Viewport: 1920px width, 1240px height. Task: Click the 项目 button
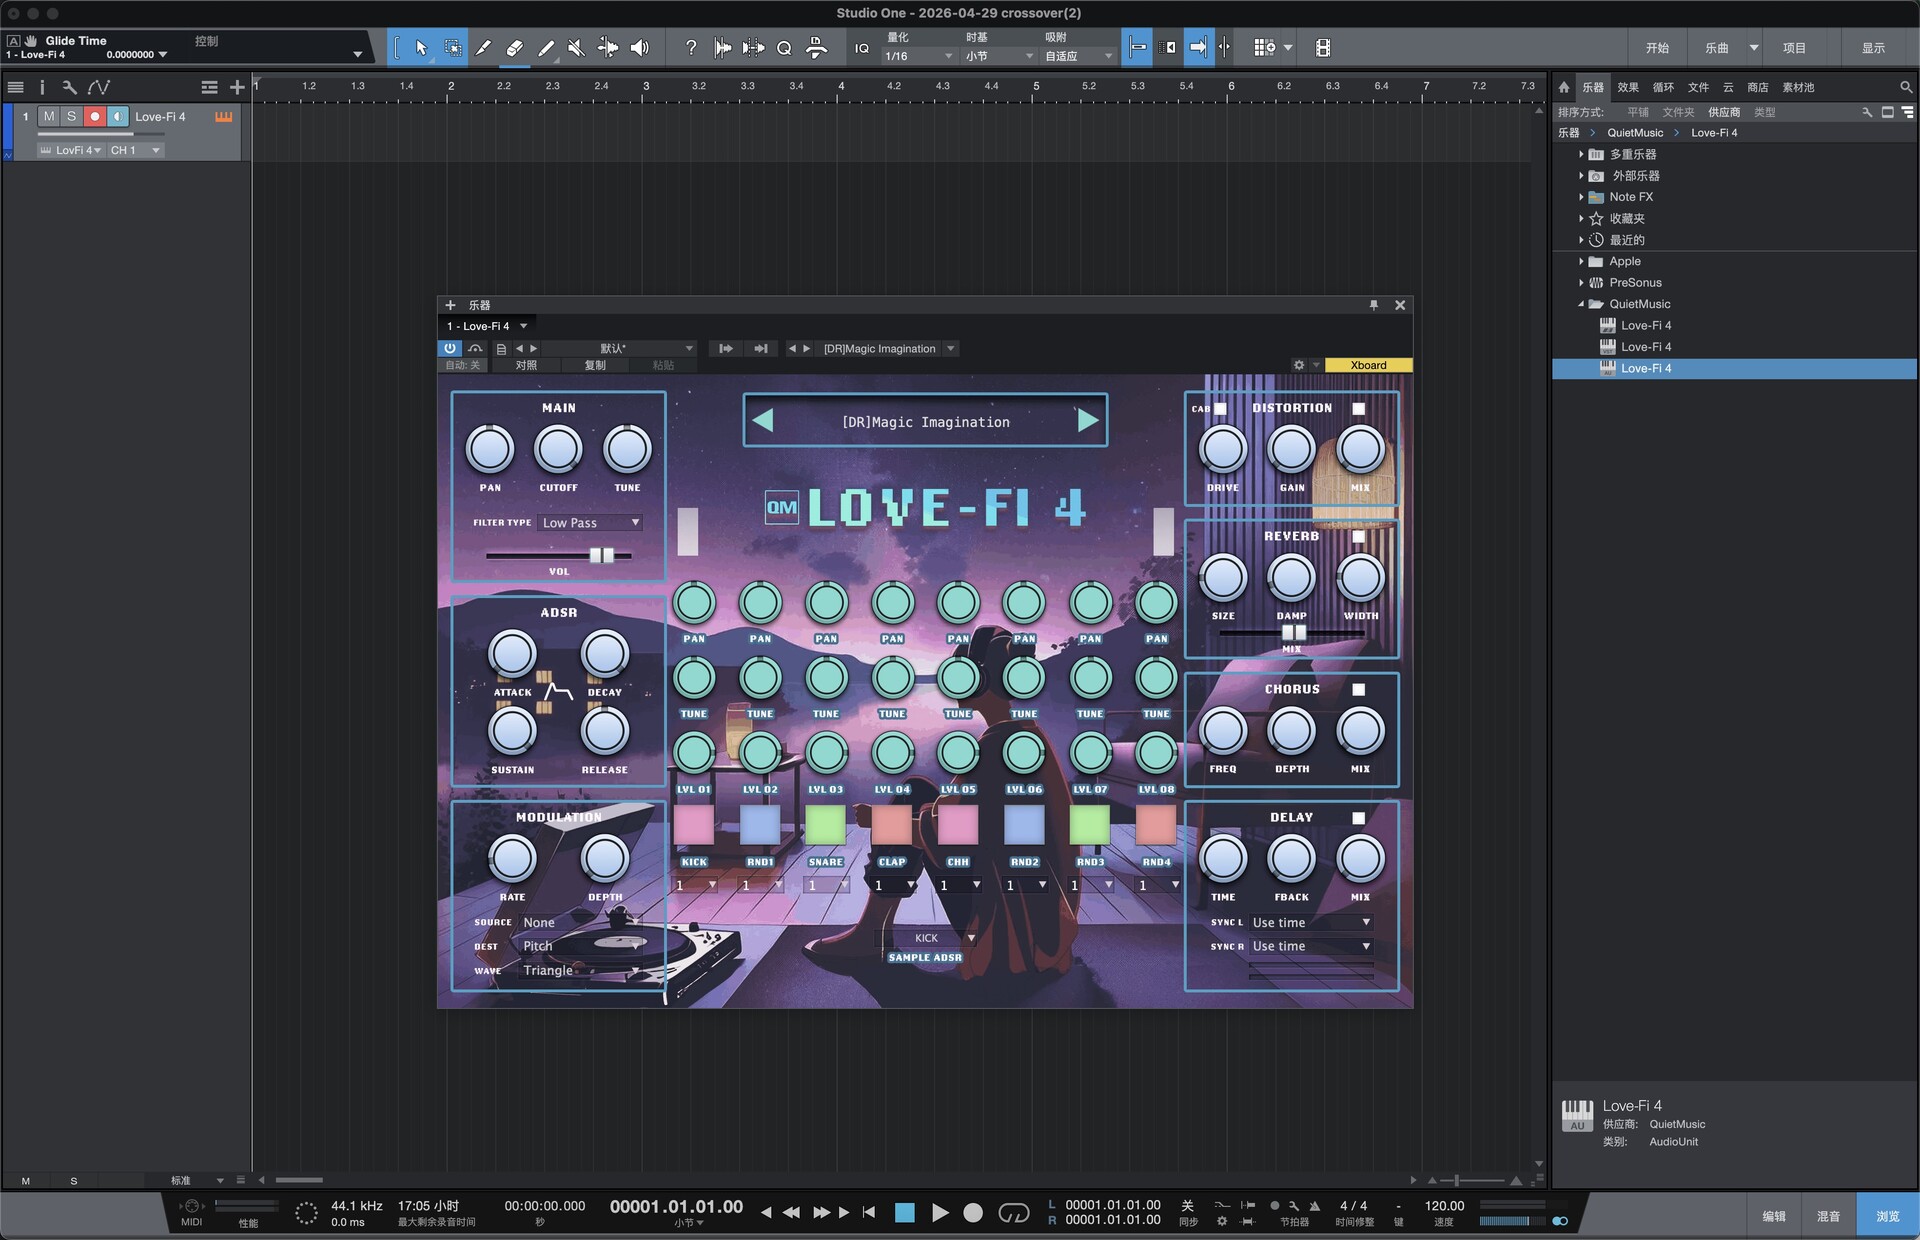(1794, 47)
